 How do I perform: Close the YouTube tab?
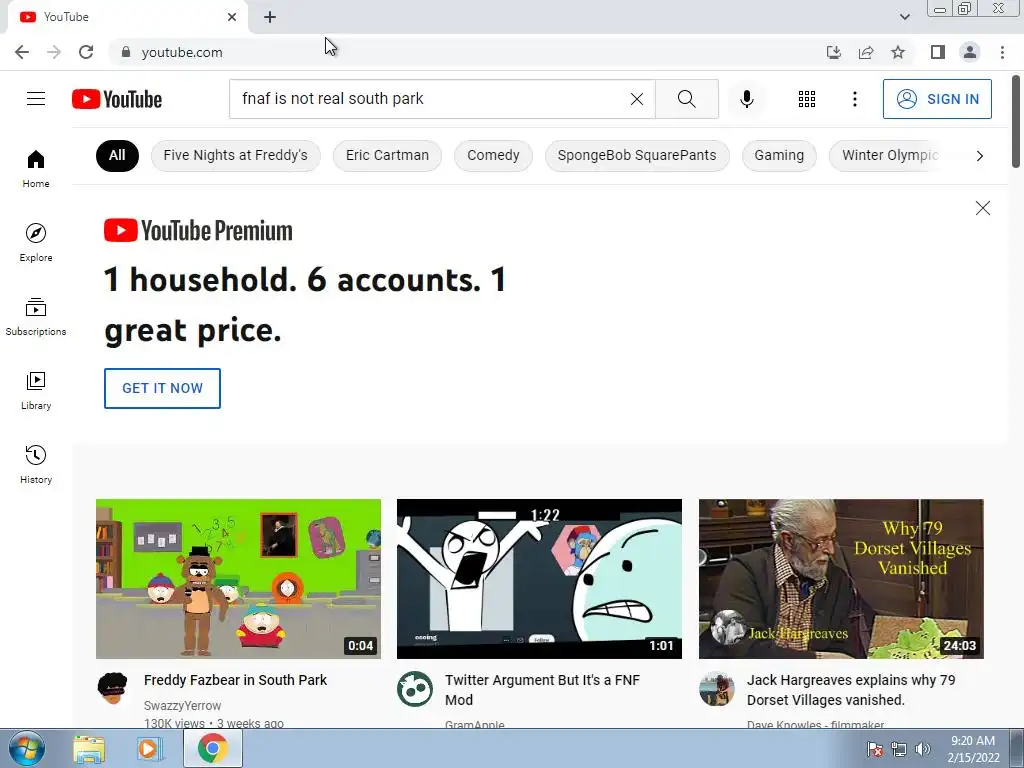tap(232, 17)
